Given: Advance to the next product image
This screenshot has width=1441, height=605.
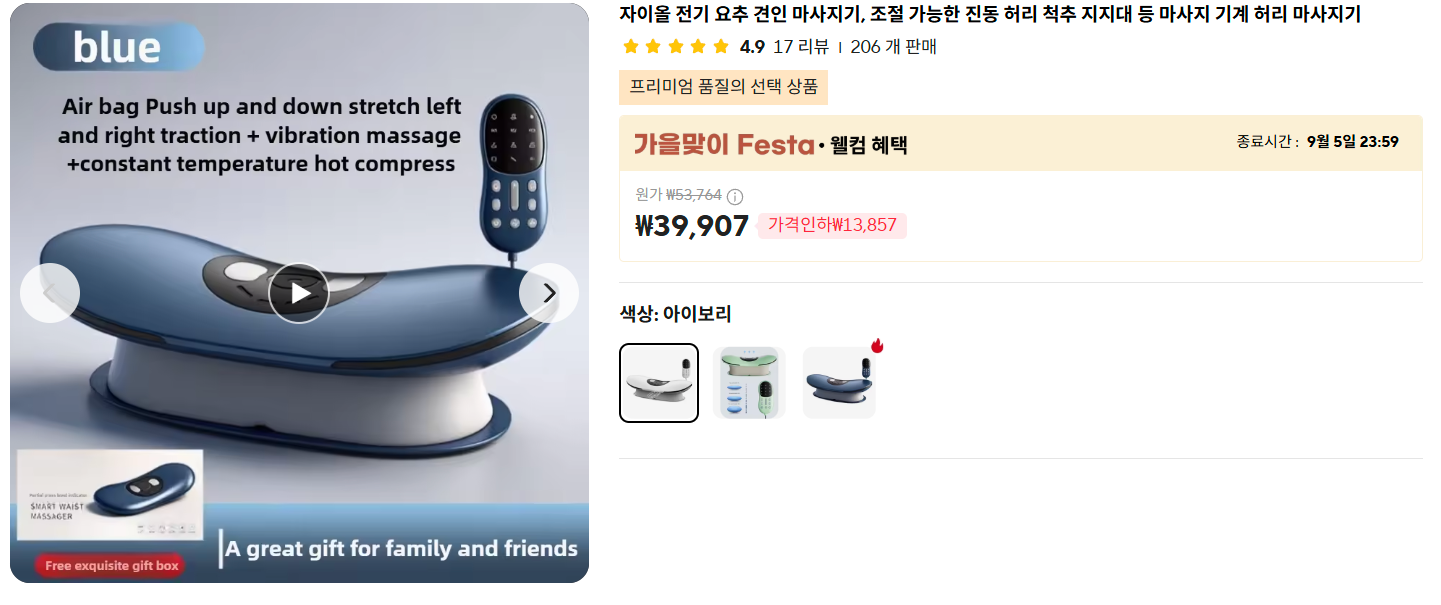Looking at the screenshot, I should pyautogui.click(x=547, y=293).
